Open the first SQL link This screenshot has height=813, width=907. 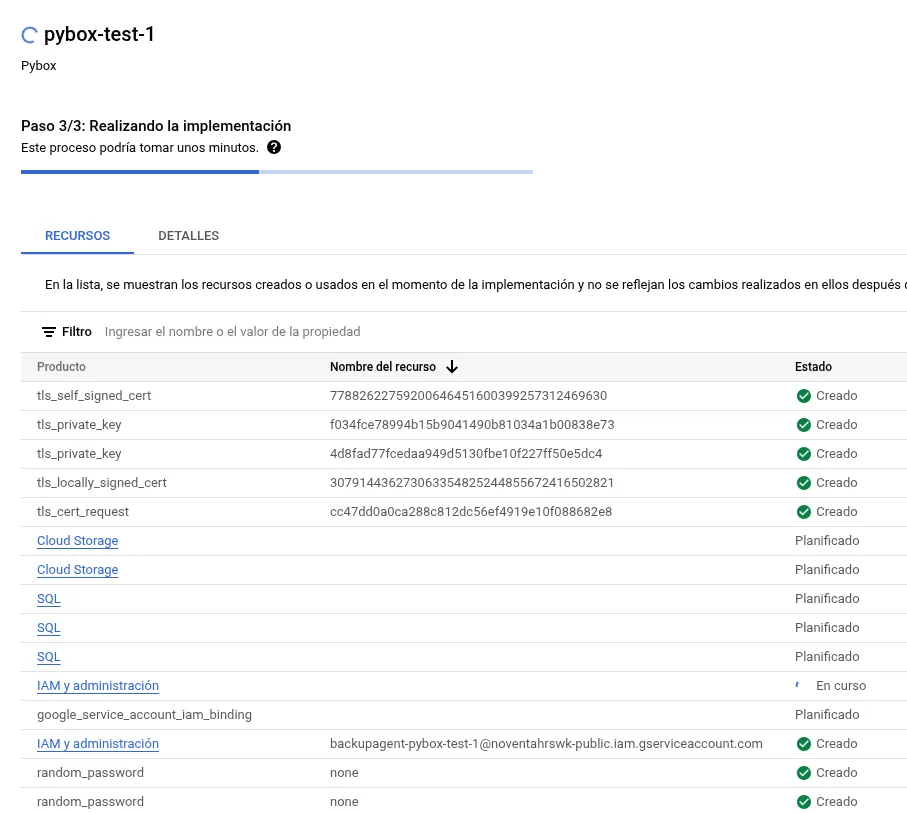coord(49,598)
